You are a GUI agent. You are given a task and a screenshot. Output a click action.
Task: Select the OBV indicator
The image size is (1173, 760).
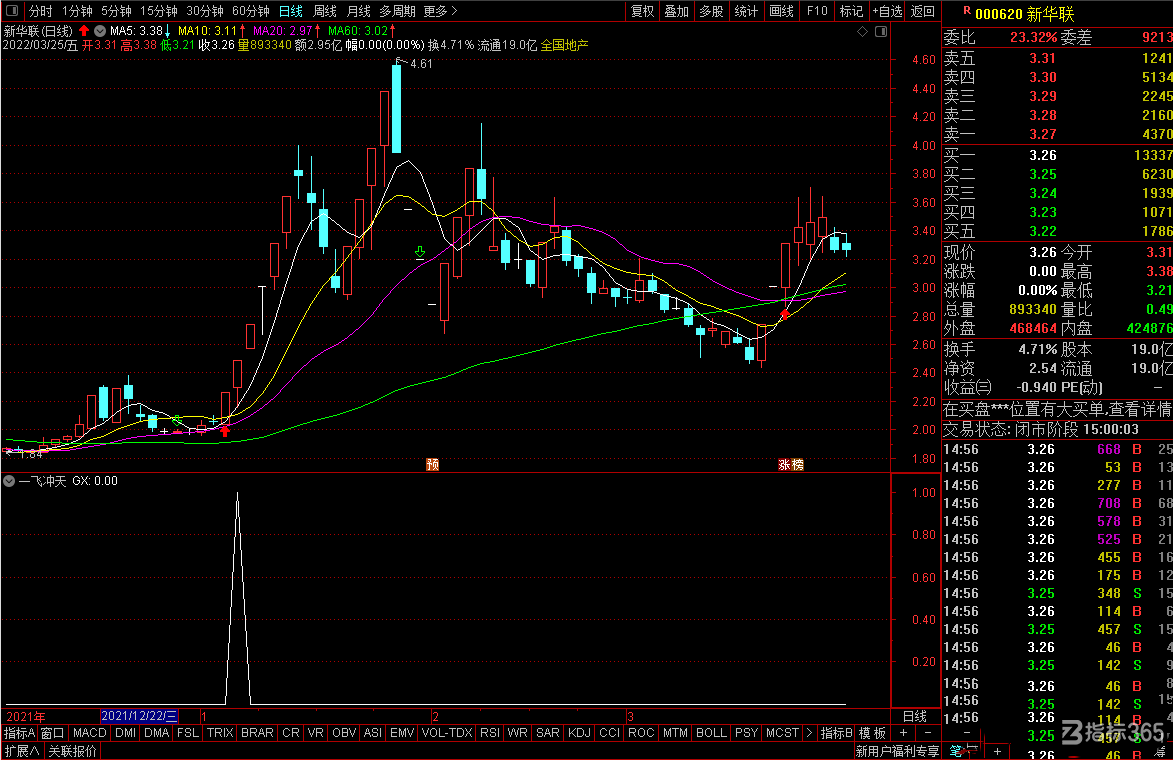pos(344,733)
